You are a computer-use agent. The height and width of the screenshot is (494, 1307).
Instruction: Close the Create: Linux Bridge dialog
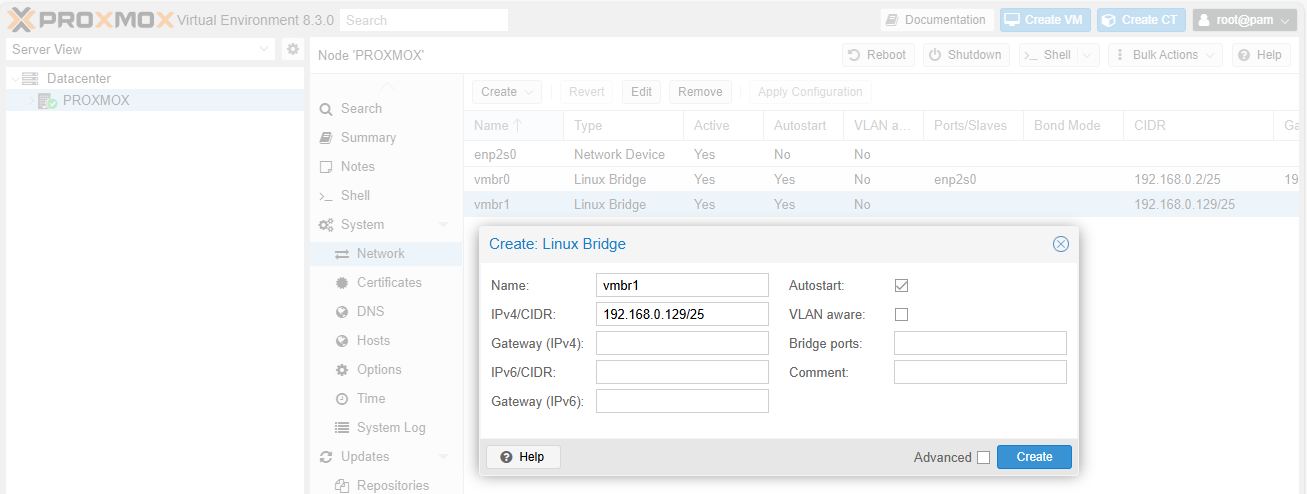[1061, 244]
